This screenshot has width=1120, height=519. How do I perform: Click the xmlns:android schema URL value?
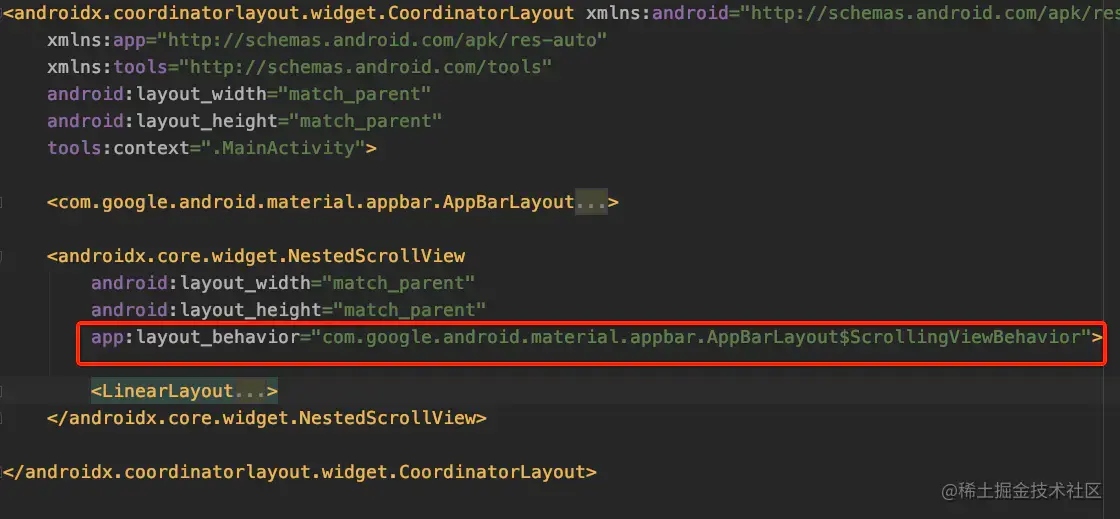coord(929,12)
